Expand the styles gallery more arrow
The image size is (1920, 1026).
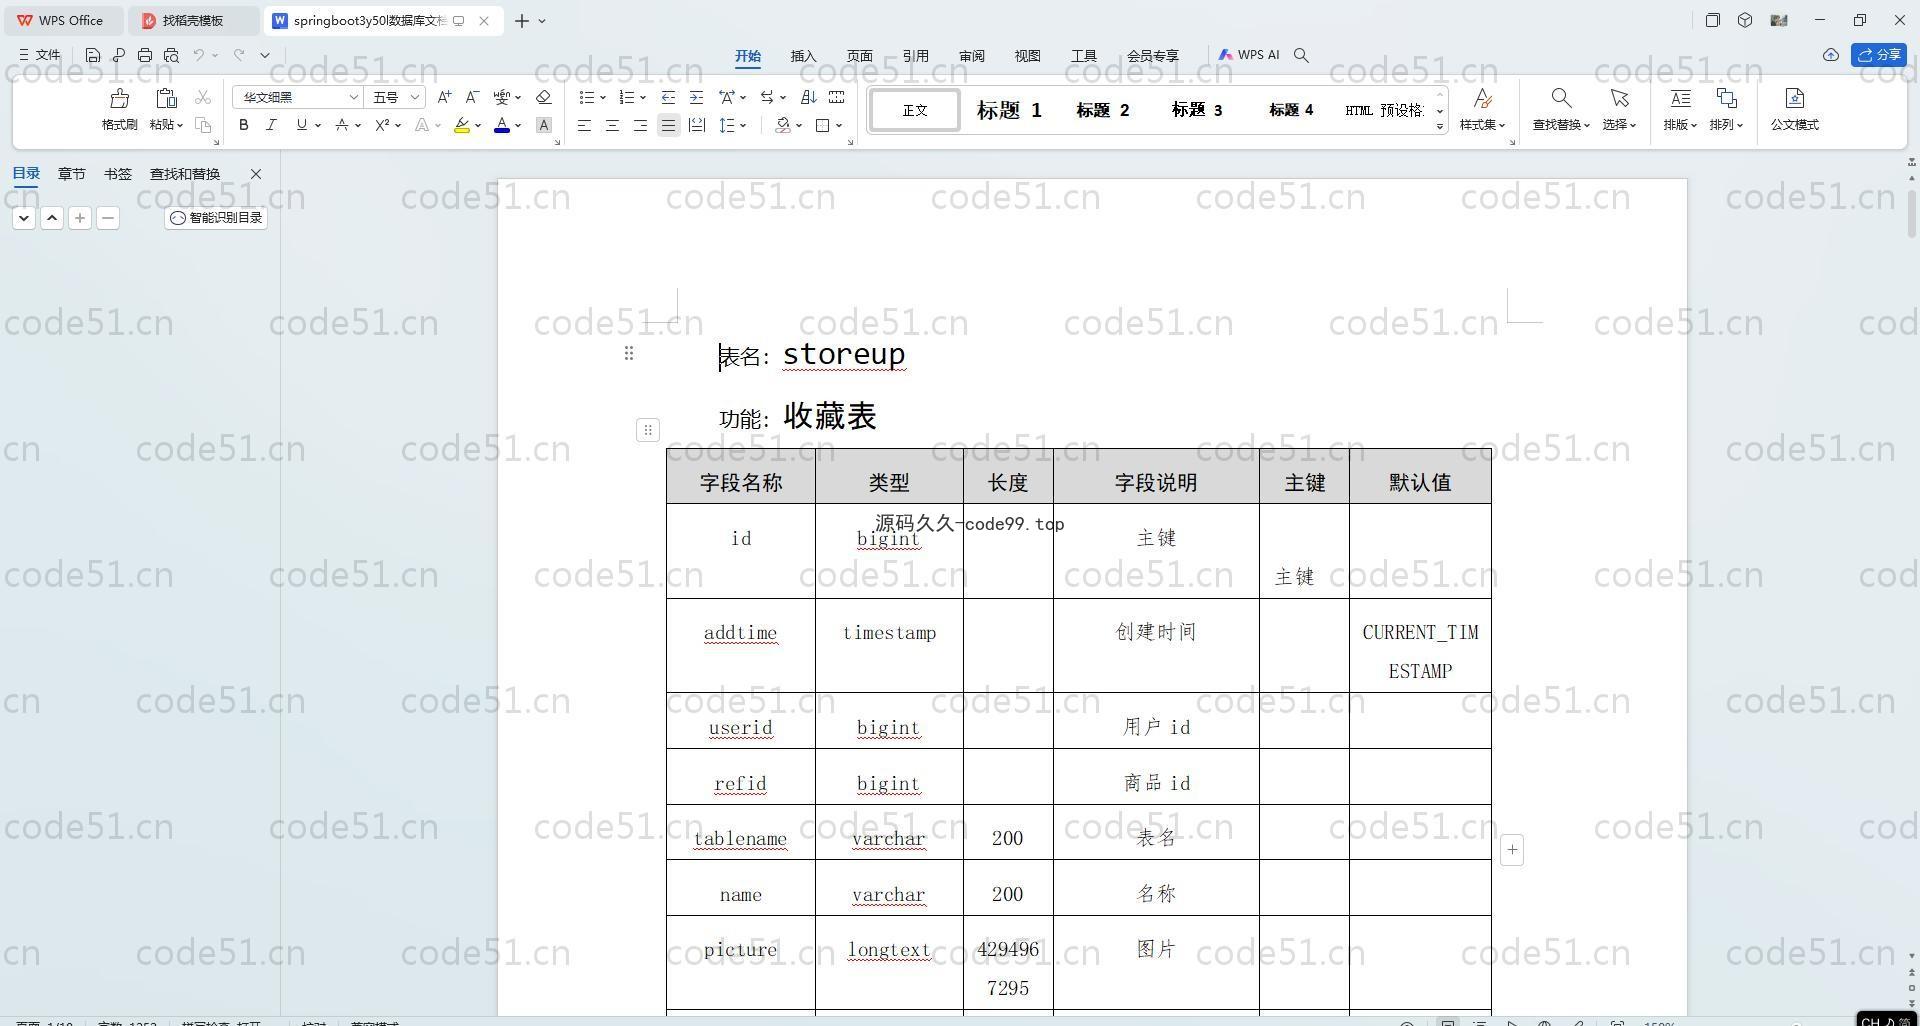coord(1440,126)
